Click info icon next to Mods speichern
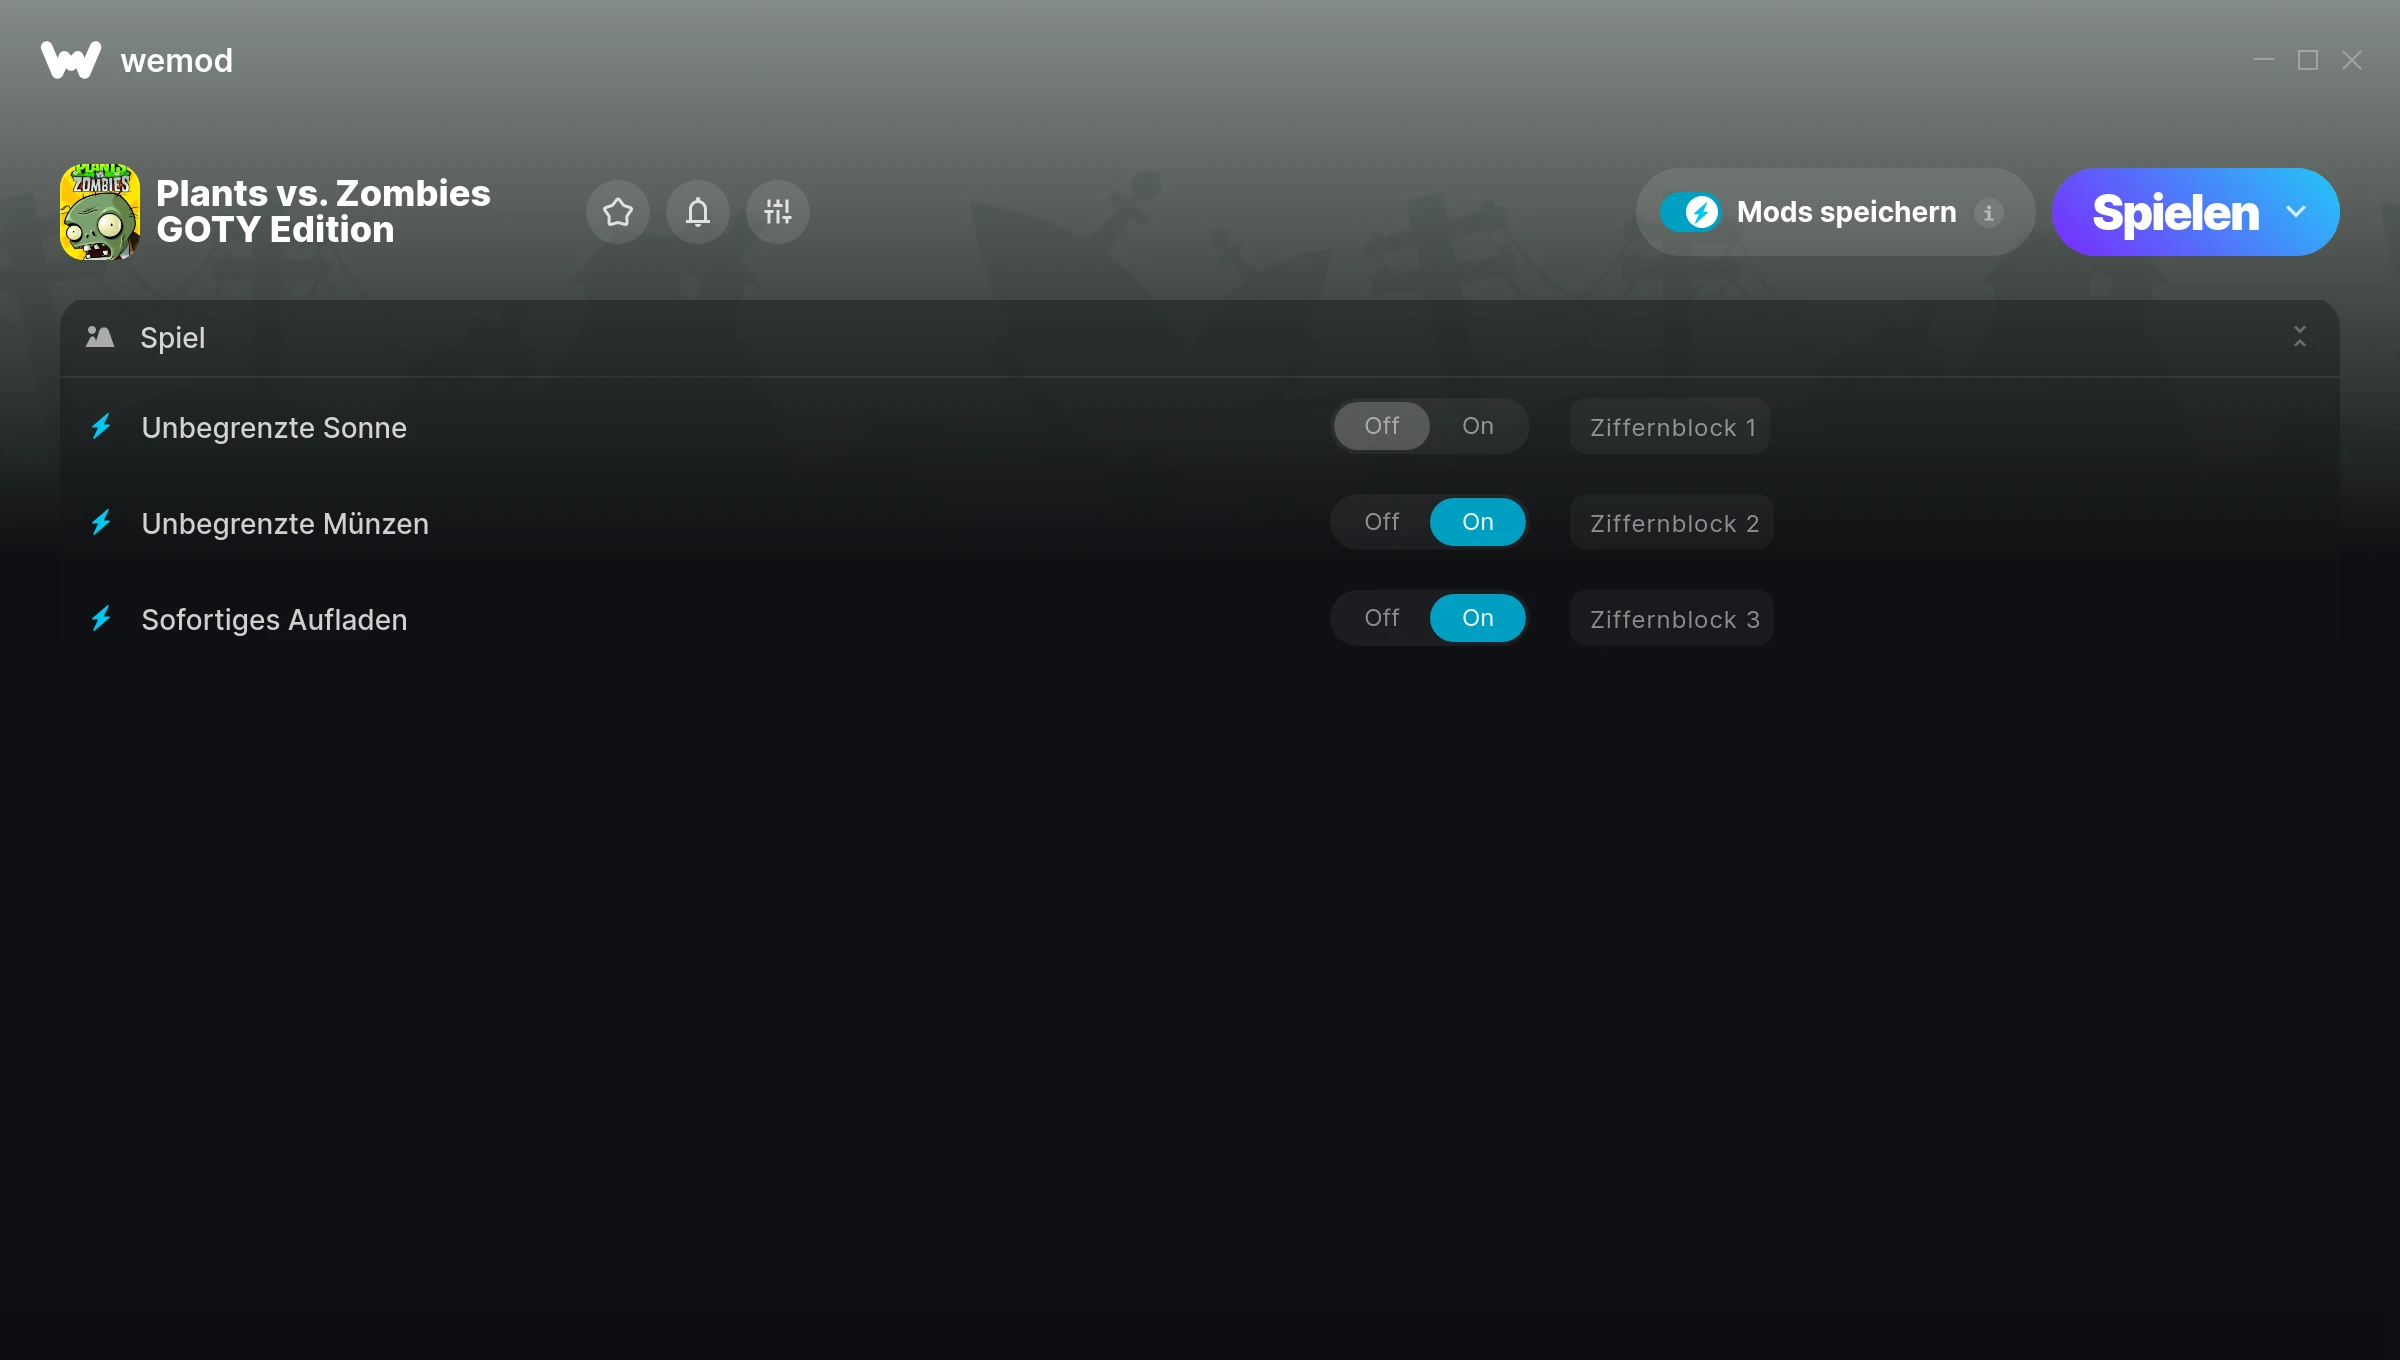This screenshot has height=1360, width=2400. (1988, 213)
